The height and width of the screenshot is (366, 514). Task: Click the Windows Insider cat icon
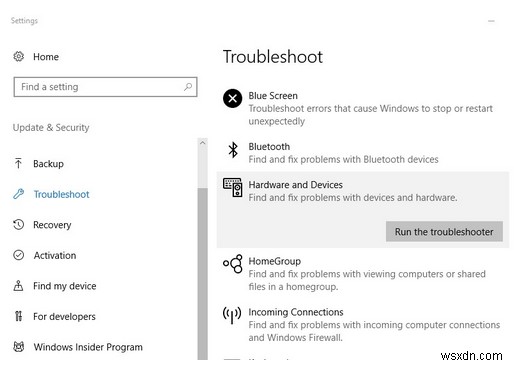(19, 347)
